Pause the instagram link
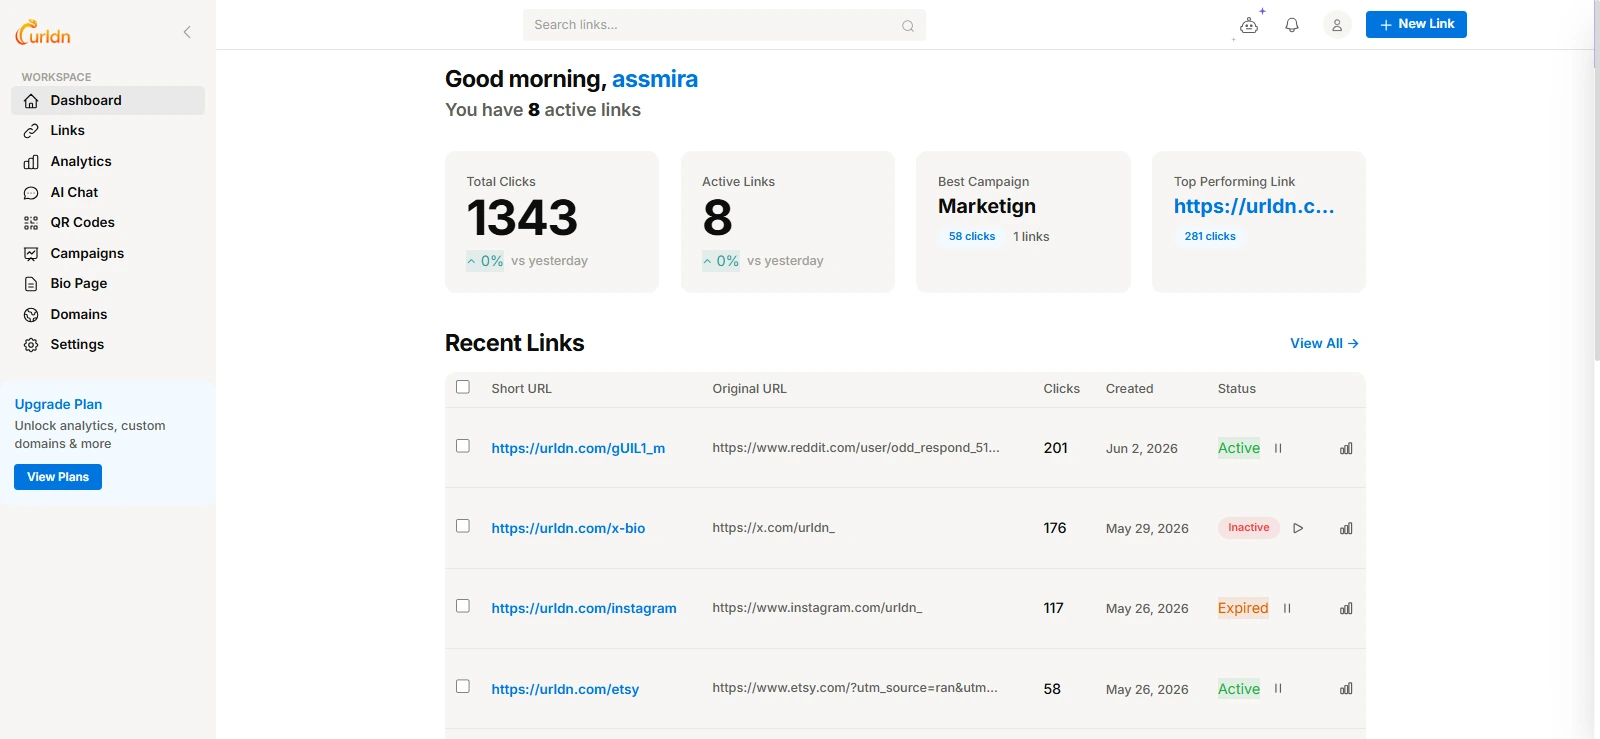 point(1287,608)
